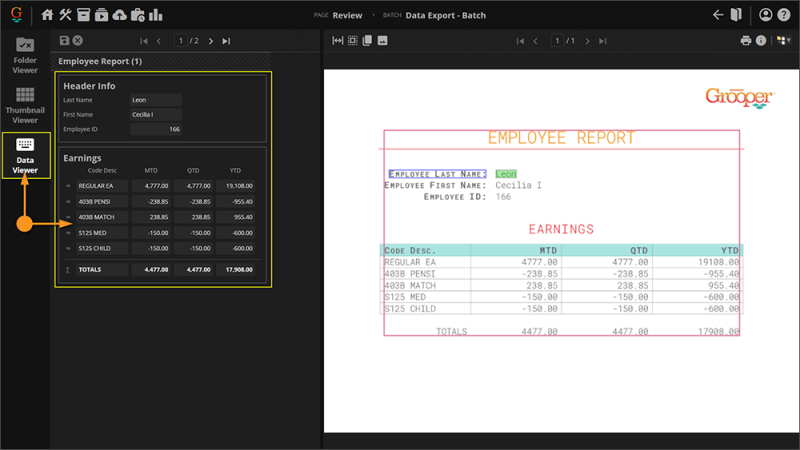800x450 pixels.
Task: Click the cloud upload icon
Action: coord(119,15)
